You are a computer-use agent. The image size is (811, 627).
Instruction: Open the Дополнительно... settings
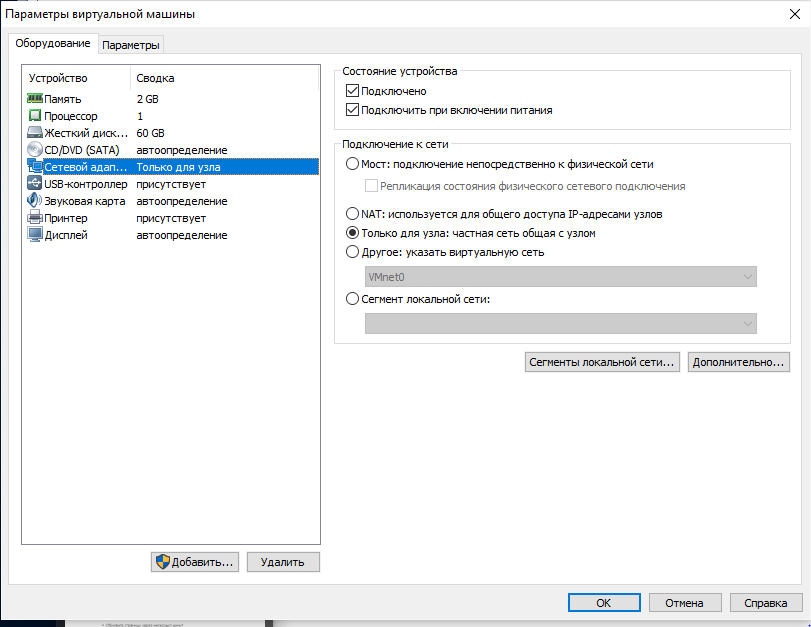(739, 362)
